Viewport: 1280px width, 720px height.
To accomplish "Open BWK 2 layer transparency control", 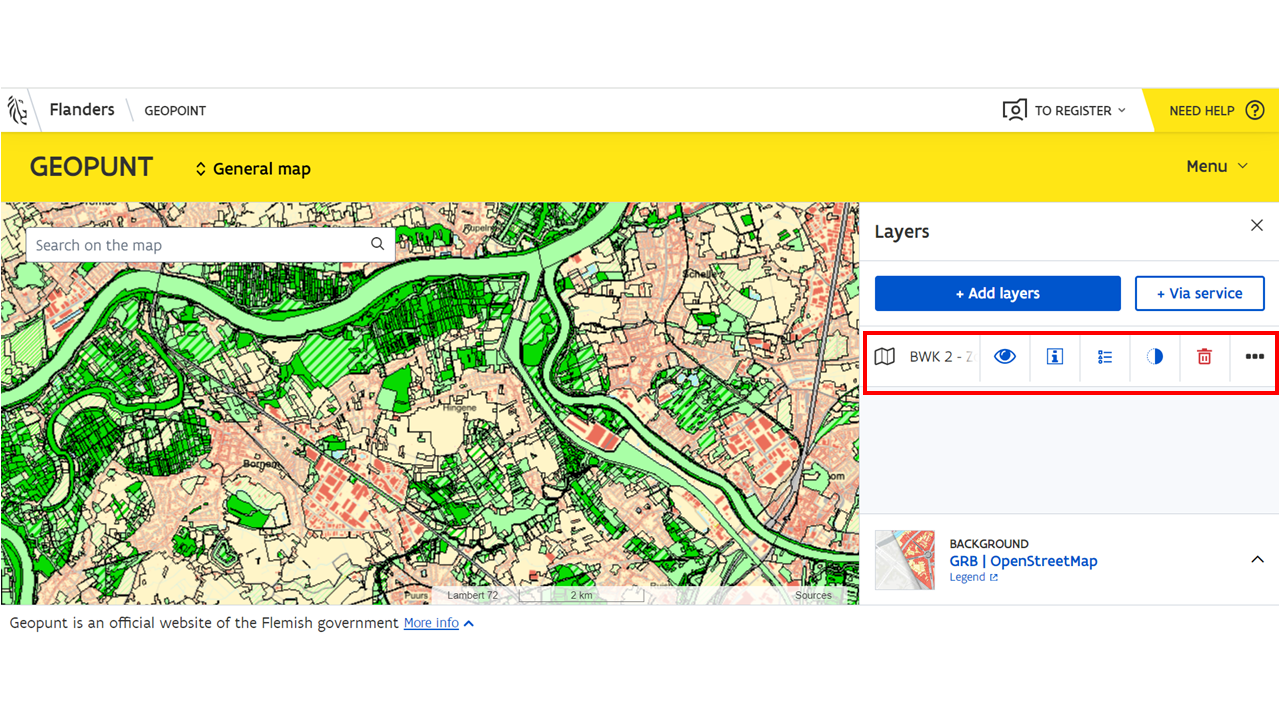I will (x=1155, y=357).
